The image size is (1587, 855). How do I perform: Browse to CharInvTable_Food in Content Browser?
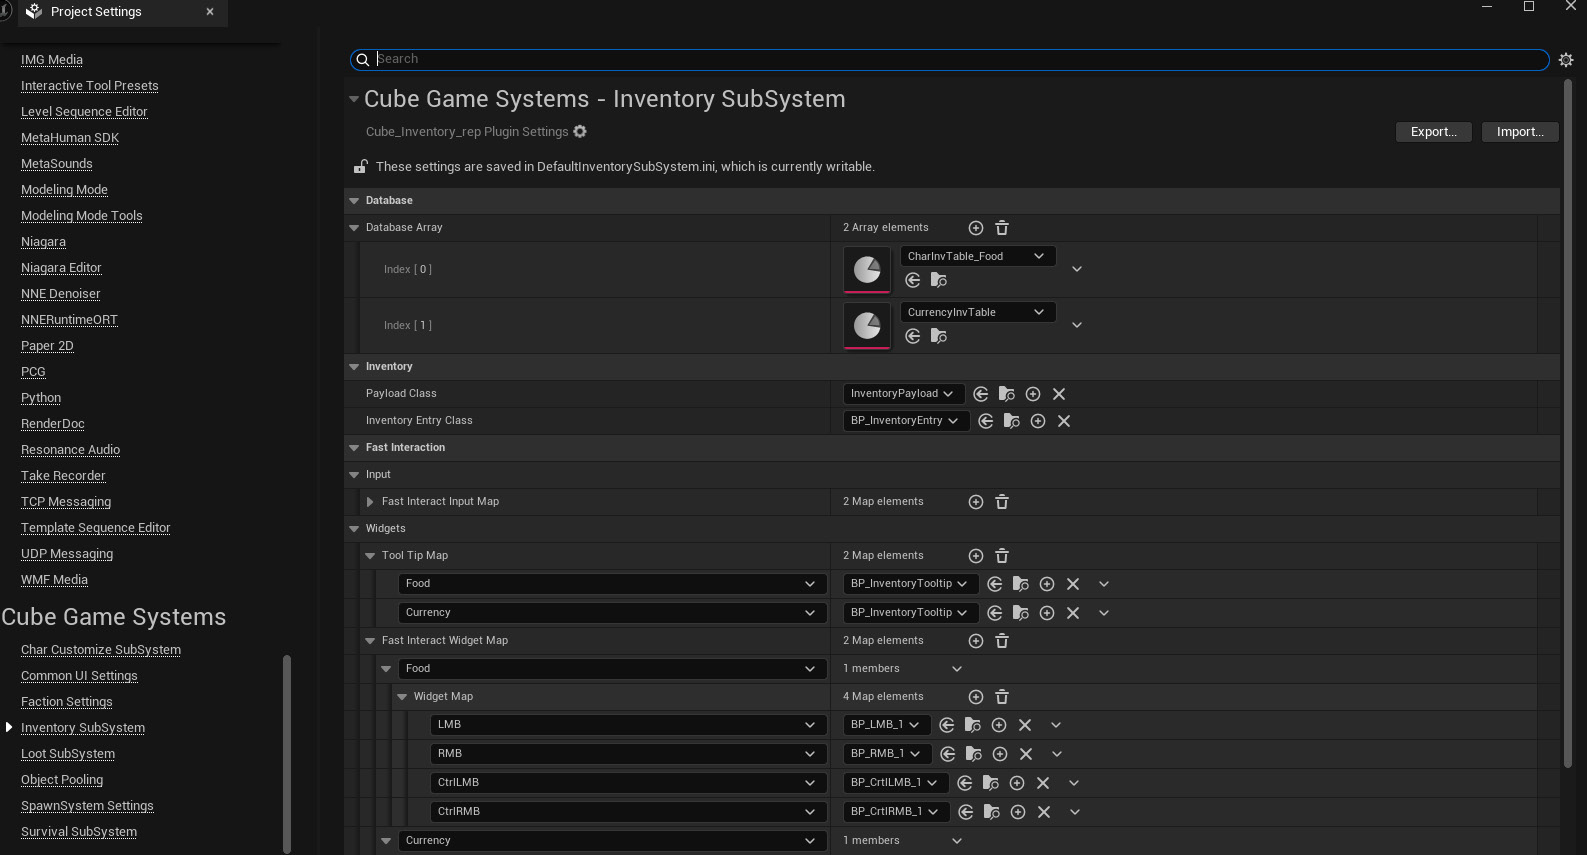[939, 280]
